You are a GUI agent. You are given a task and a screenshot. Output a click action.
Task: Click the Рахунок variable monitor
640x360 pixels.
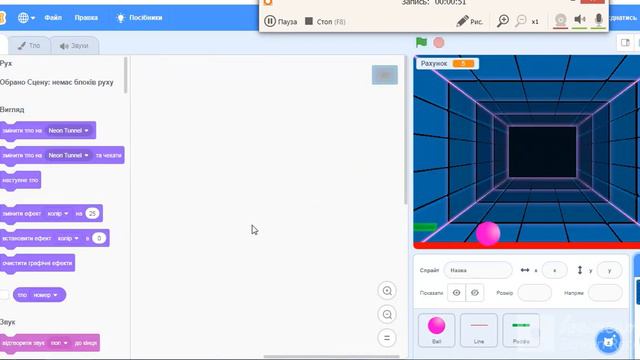pos(447,64)
